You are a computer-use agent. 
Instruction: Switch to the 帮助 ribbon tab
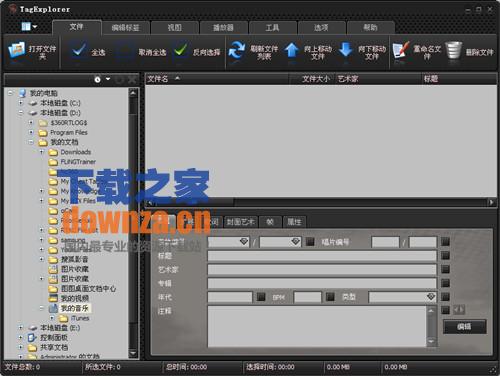(x=370, y=28)
